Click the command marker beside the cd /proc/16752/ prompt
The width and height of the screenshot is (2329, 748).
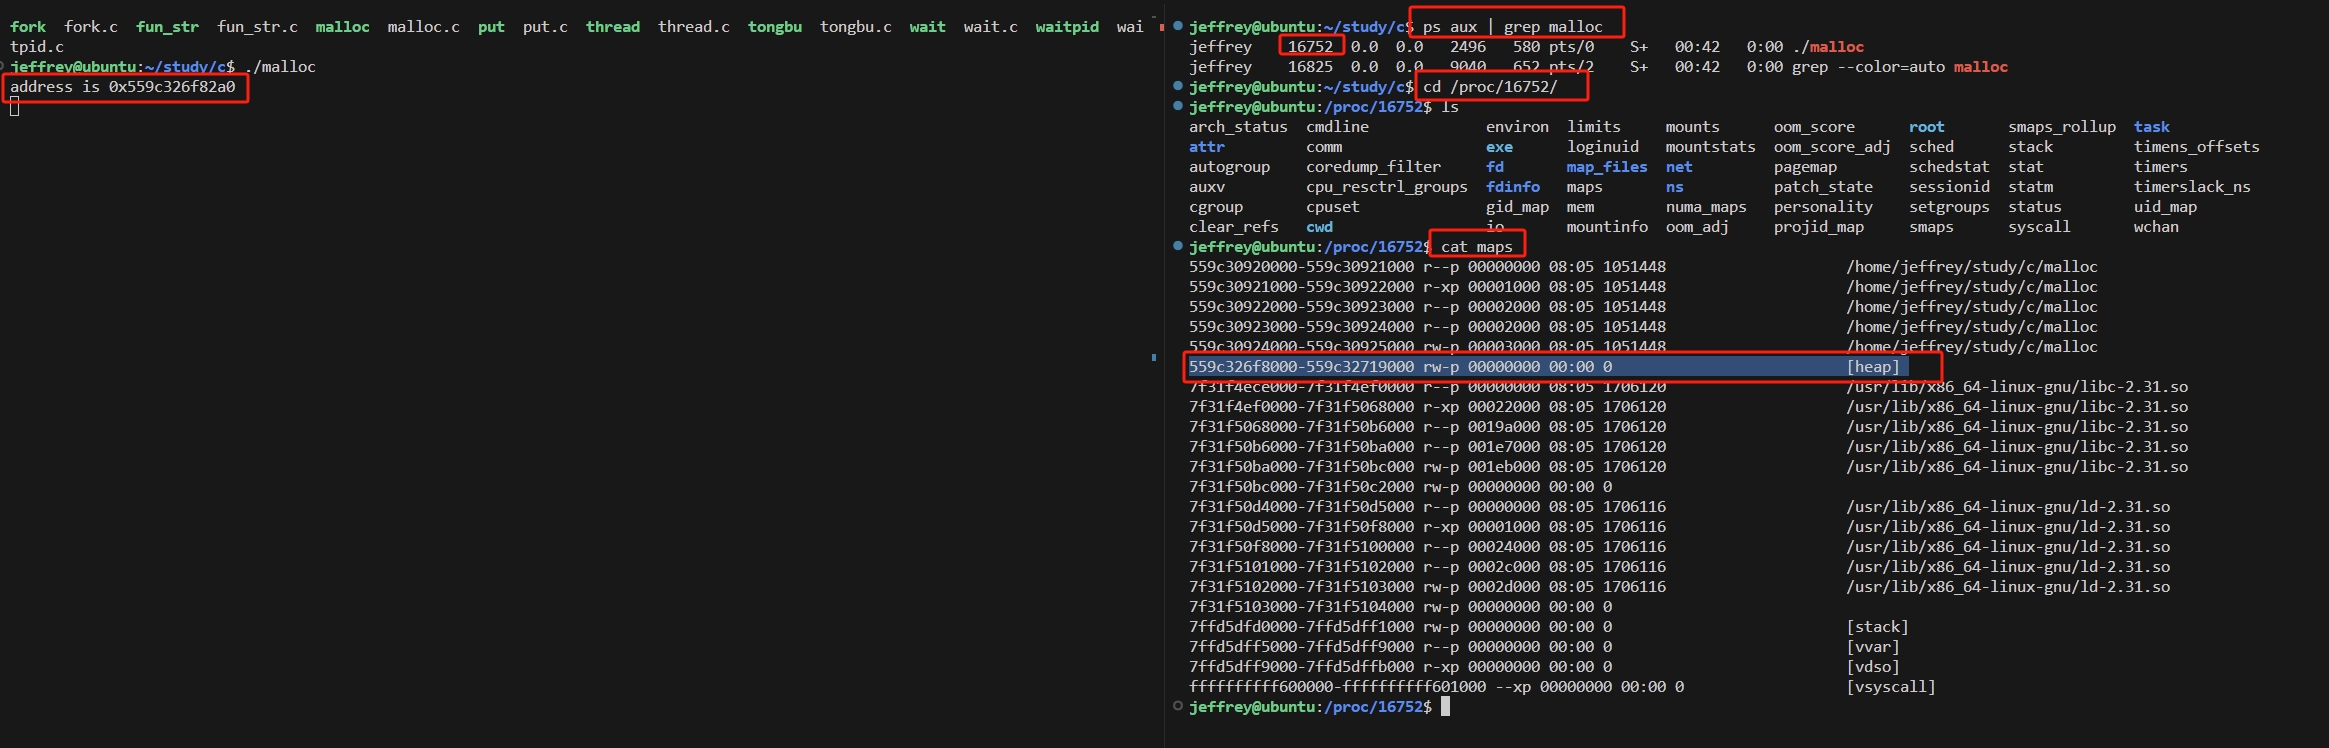1178,86
